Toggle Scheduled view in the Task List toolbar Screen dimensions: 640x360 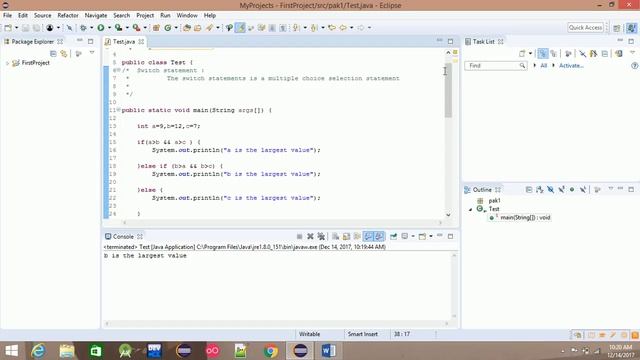click(553, 53)
